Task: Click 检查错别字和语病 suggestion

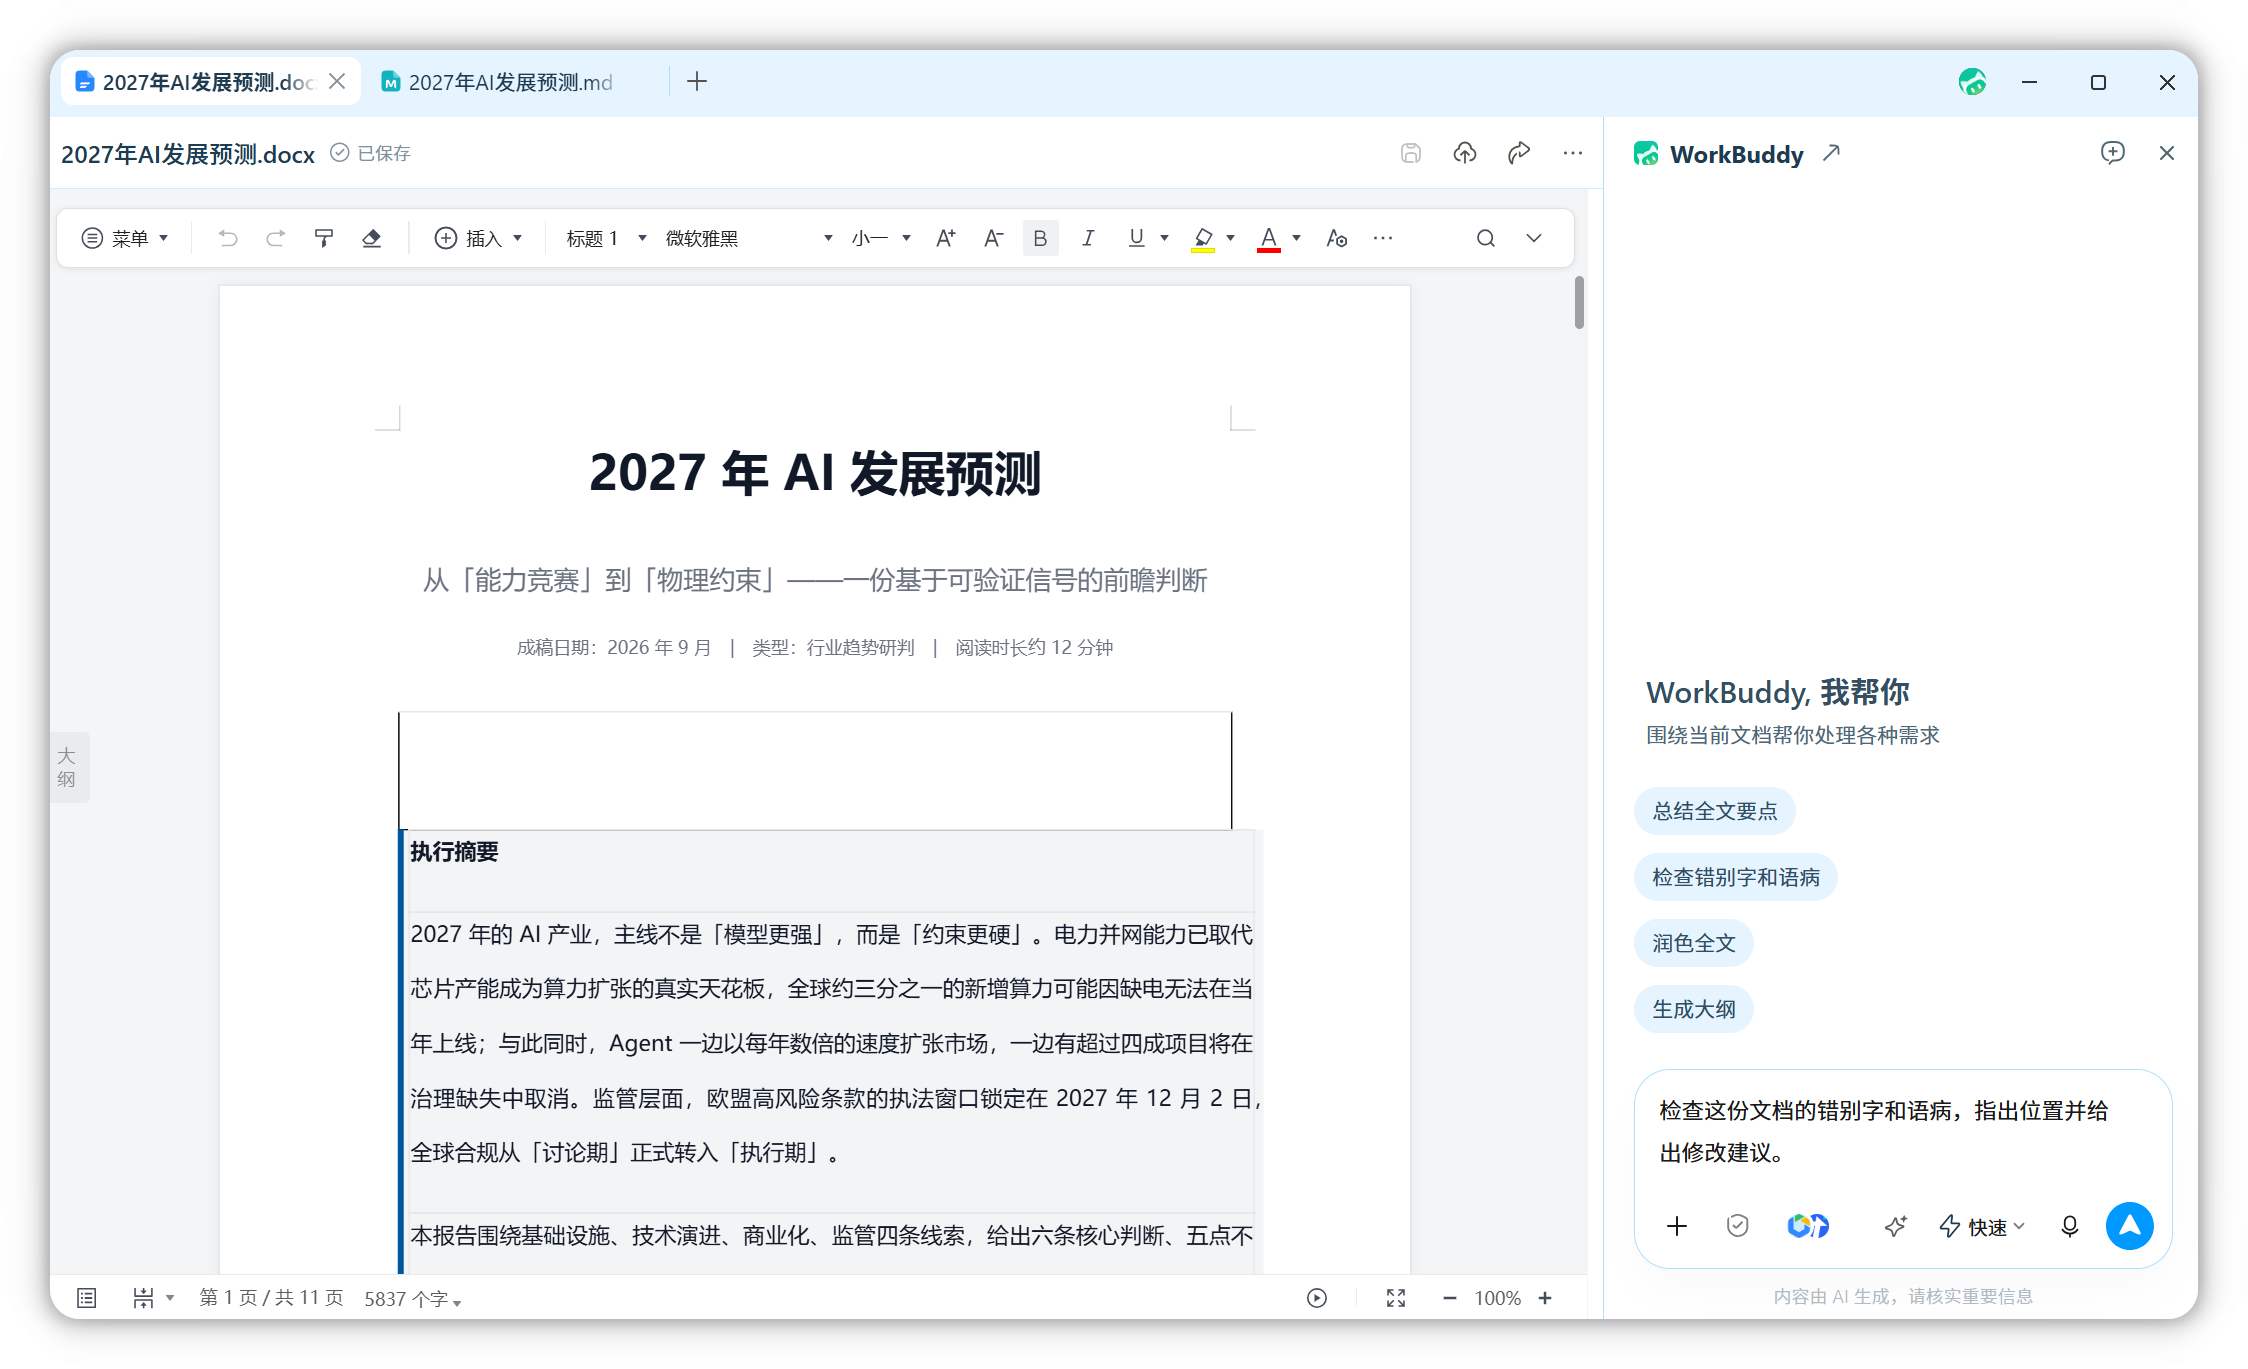Action: coord(1735,877)
